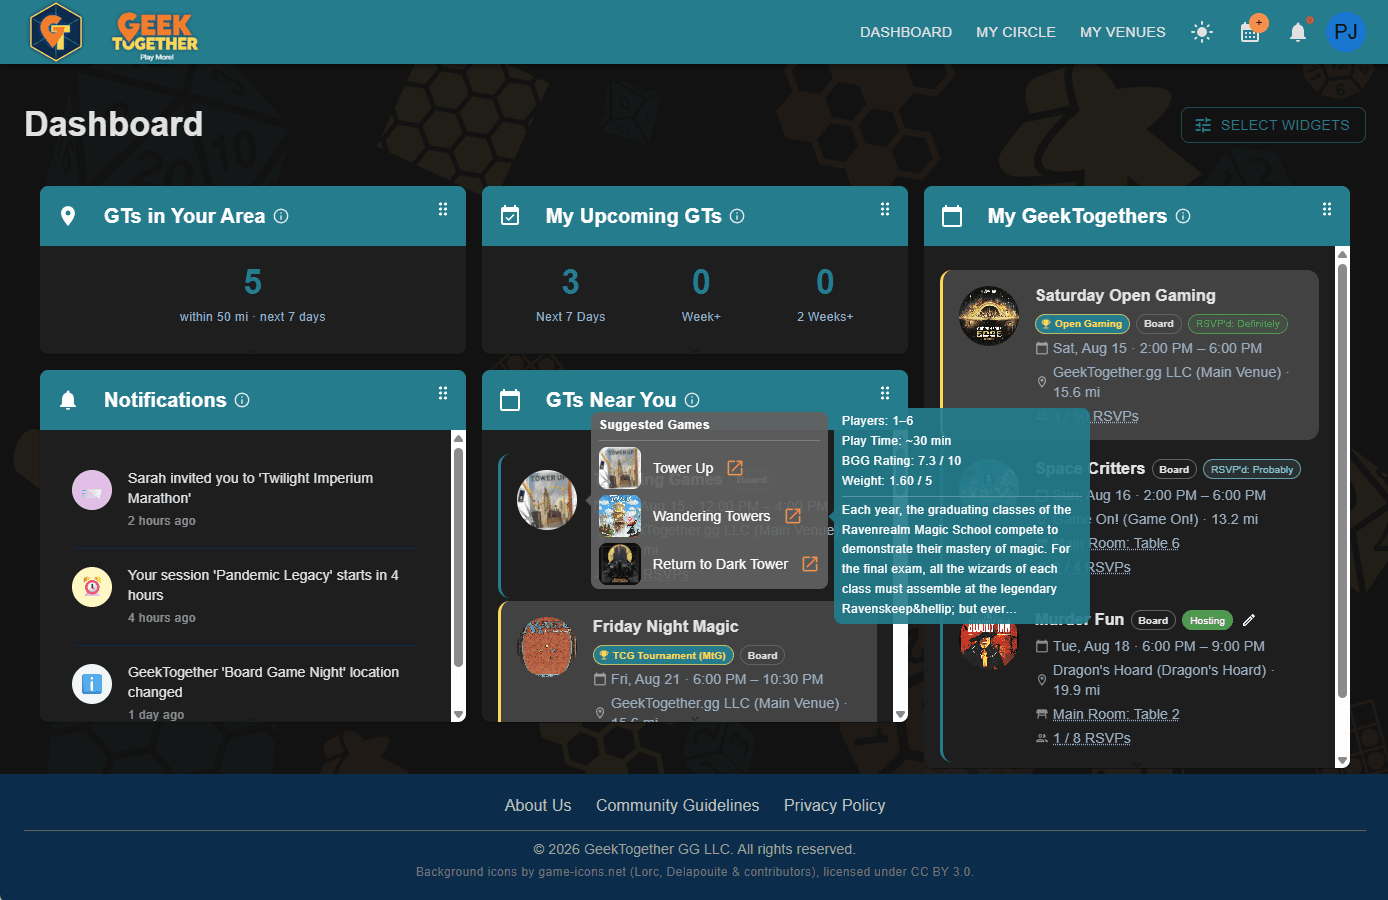Click the Wandering Towers game thumbnail
The image size is (1388, 900).
coord(620,516)
